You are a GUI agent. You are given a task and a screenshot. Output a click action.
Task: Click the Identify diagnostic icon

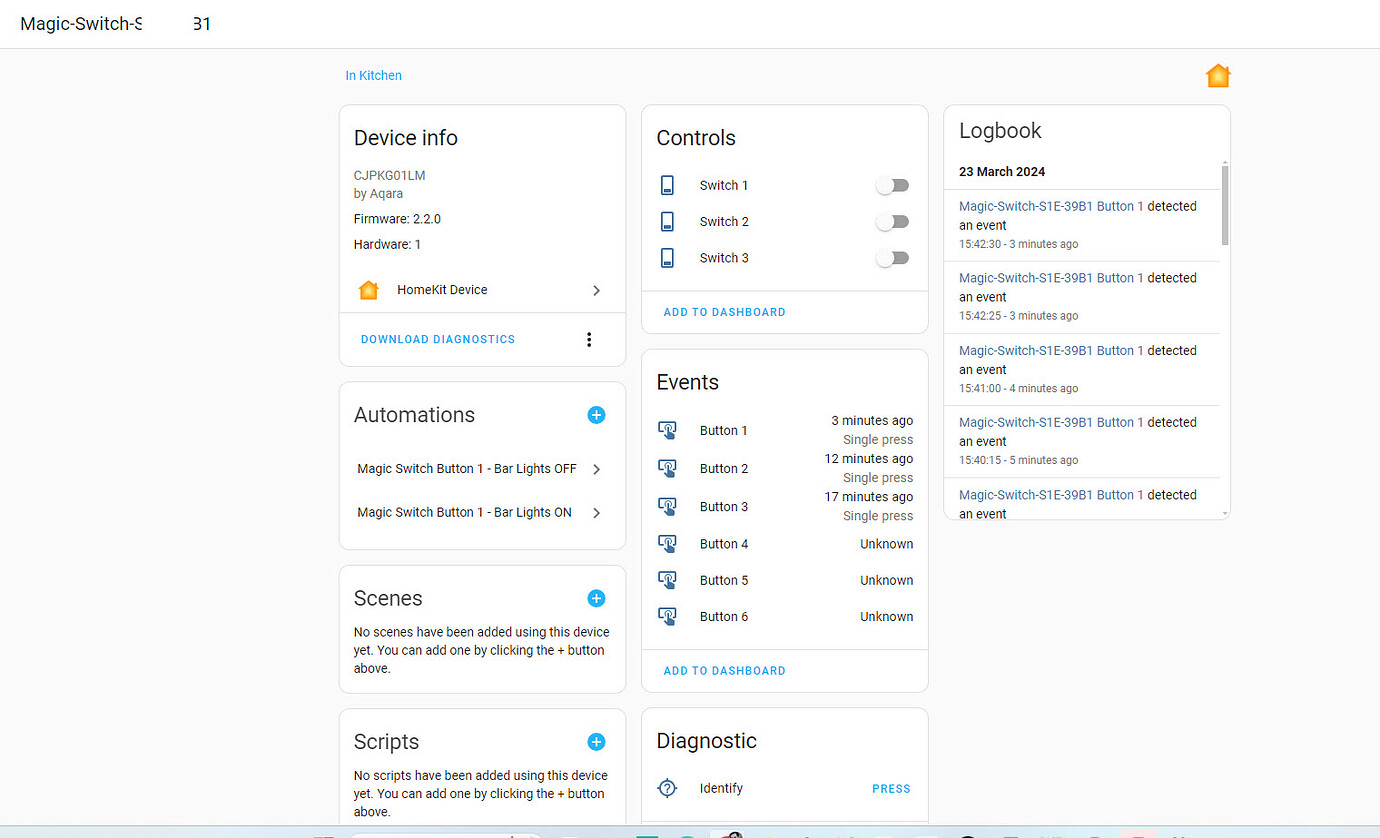coord(667,787)
